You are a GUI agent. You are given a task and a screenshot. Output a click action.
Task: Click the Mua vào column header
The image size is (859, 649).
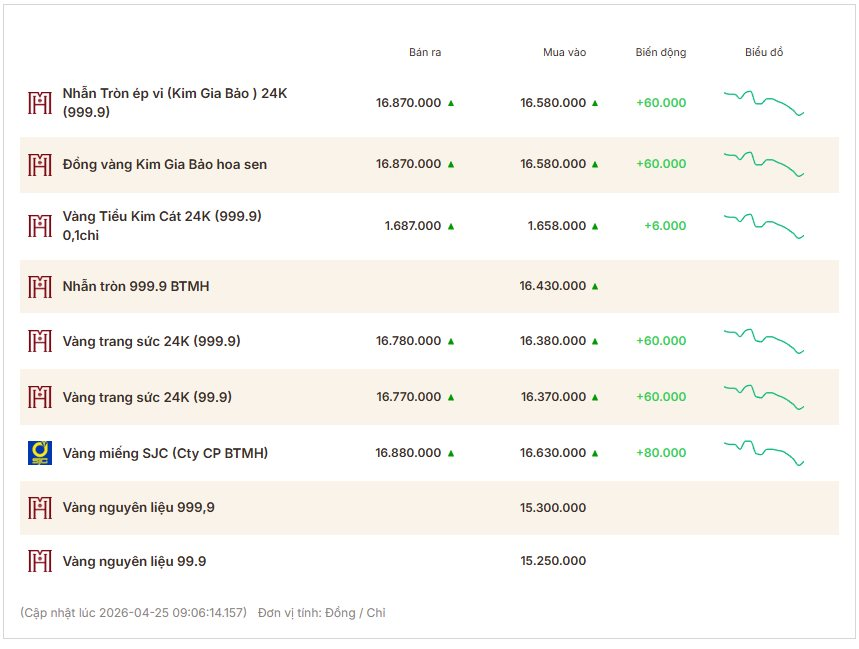pyautogui.click(x=564, y=52)
